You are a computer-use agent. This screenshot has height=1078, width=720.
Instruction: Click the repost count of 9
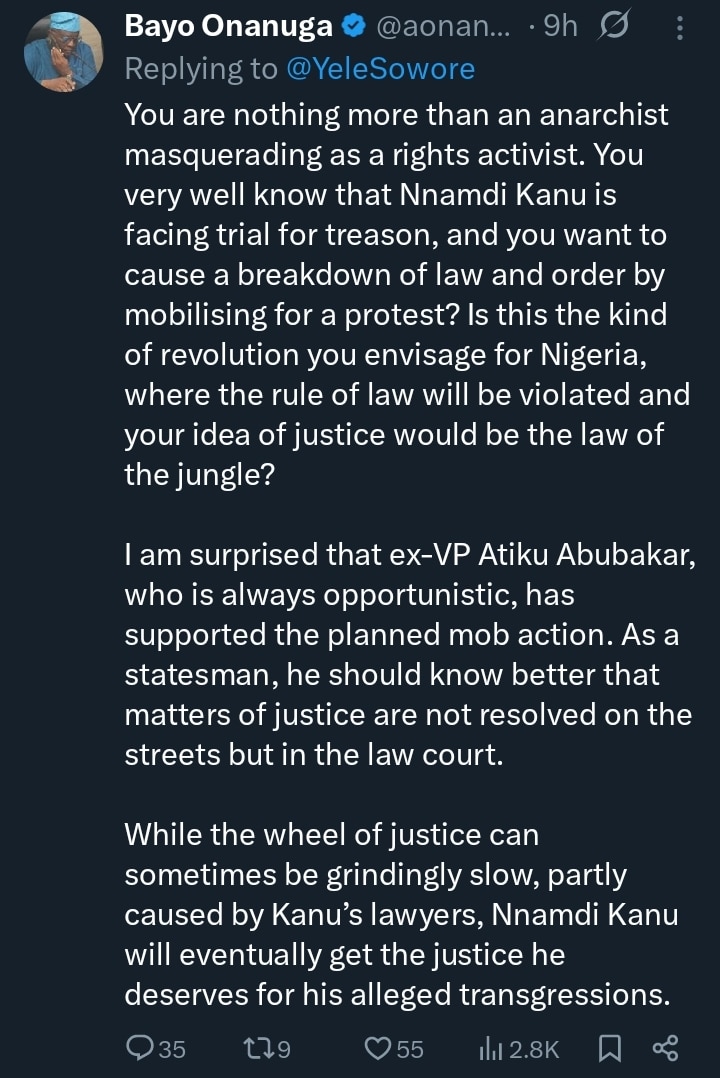coord(283,1049)
